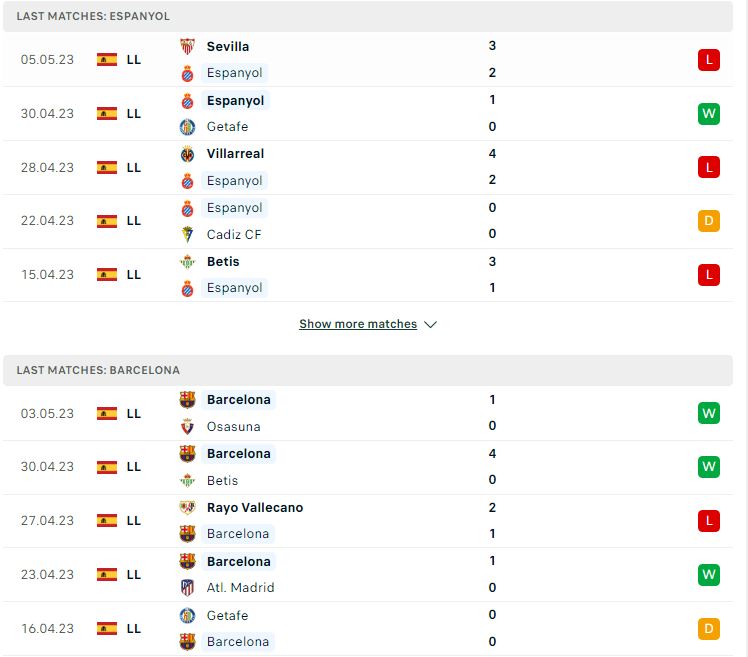The height and width of the screenshot is (657, 748).
Task: Open the Show more matches link
Action: point(358,324)
